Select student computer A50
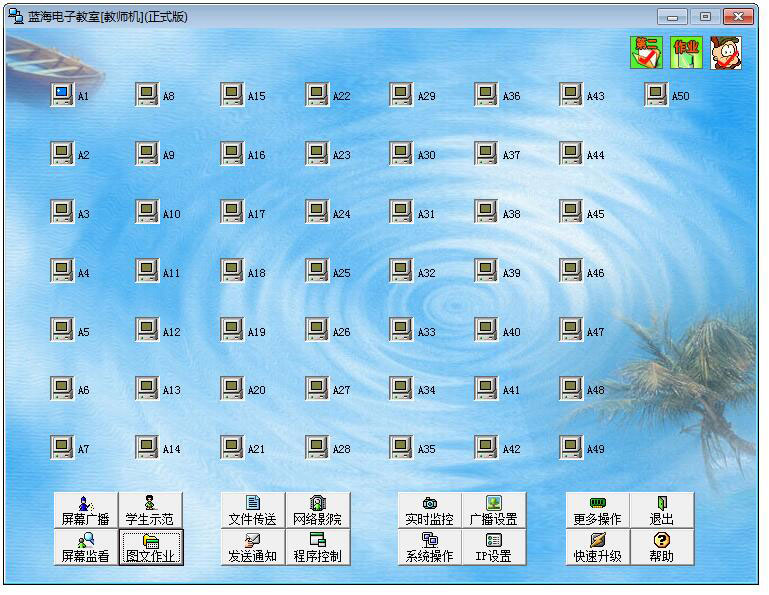The width and height of the screenshot is (769, 595). pyautogui.click(x=656, y=95)
